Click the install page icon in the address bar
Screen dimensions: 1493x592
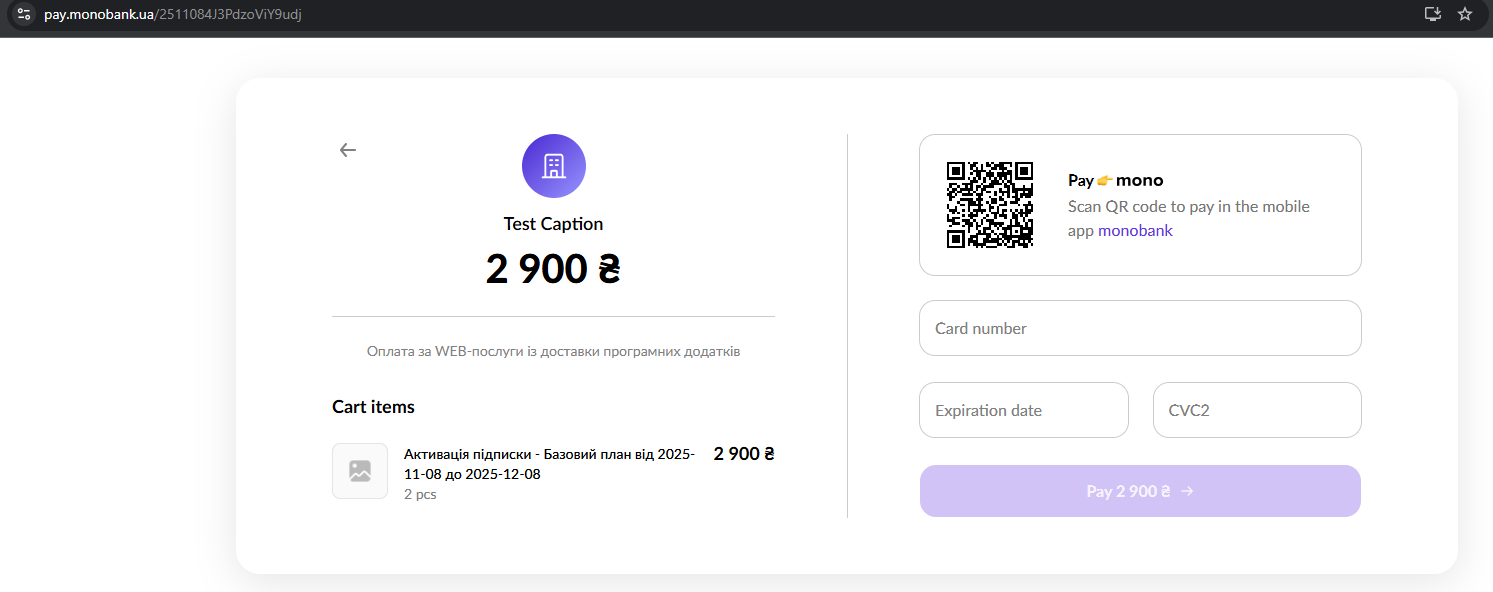pos(1432,15)
